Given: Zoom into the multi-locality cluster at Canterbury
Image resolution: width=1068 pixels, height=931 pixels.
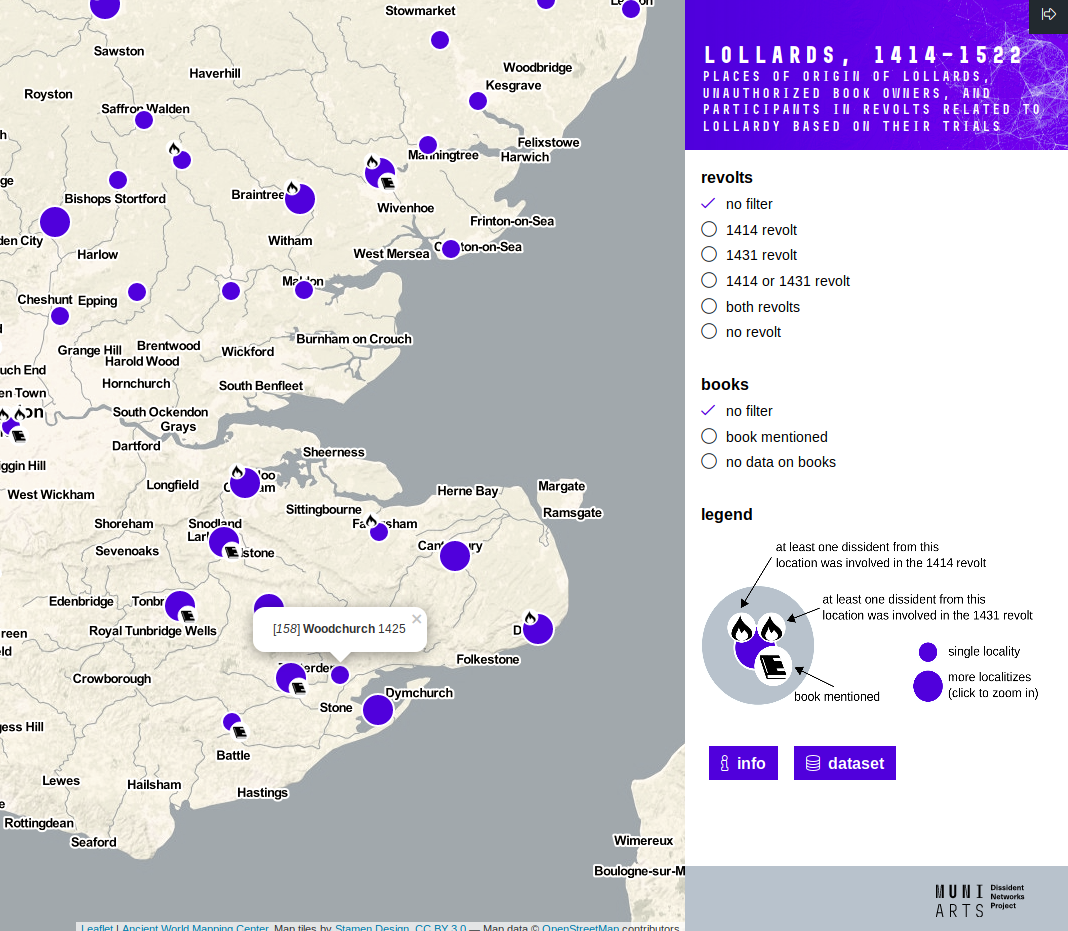Looking at the screenshot, I should (455, 556).
